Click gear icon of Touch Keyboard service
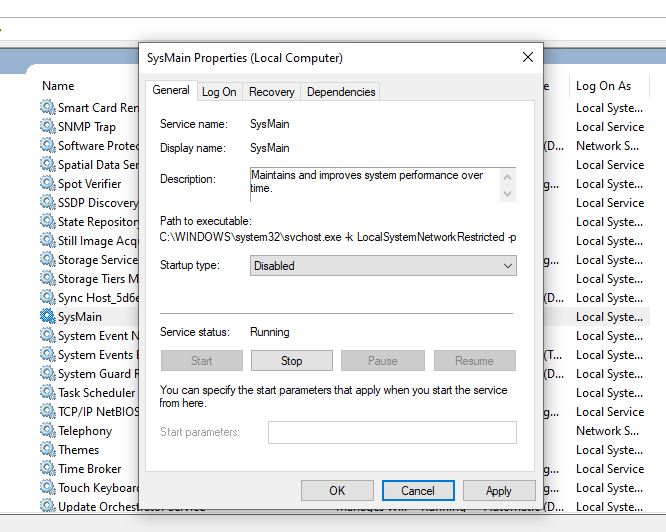The width and height of the screenshot is (666, 532). [48, 487]
